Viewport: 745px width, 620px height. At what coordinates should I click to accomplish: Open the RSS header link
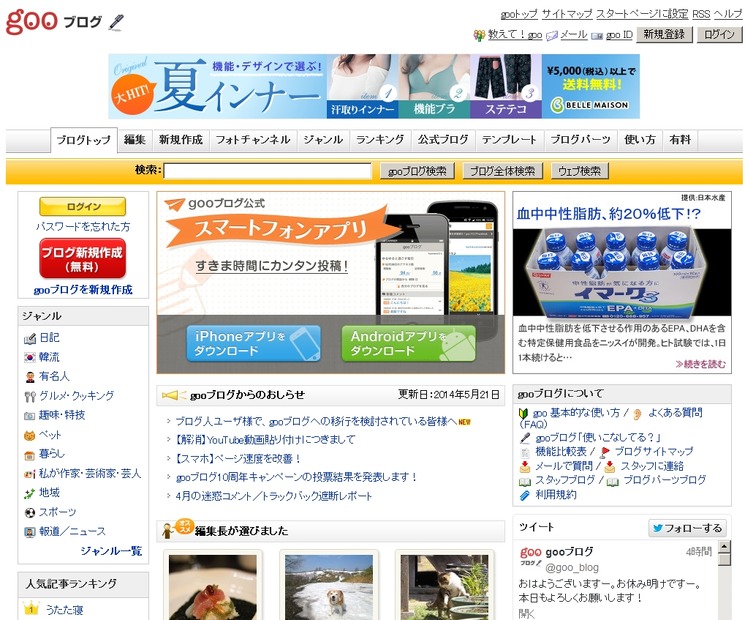click(701, 14)
